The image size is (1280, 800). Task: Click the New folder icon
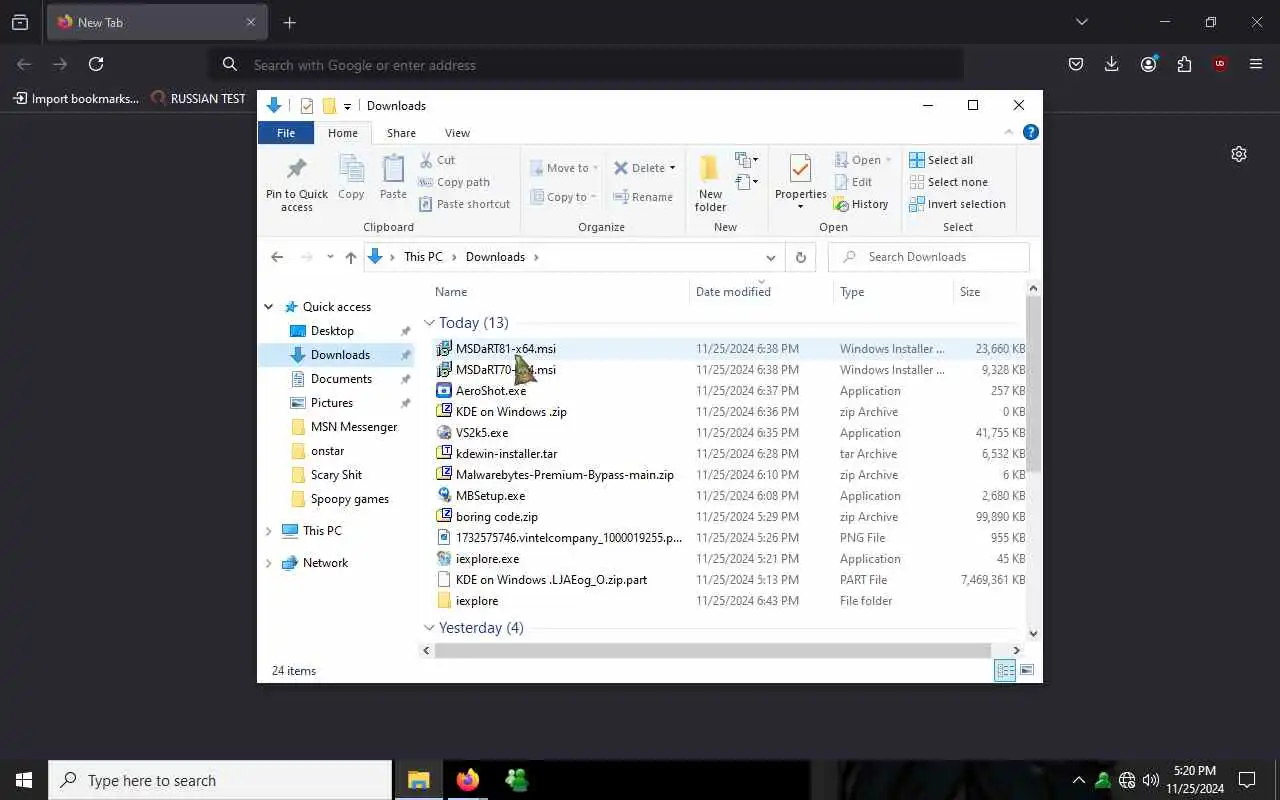pos(710,168)
